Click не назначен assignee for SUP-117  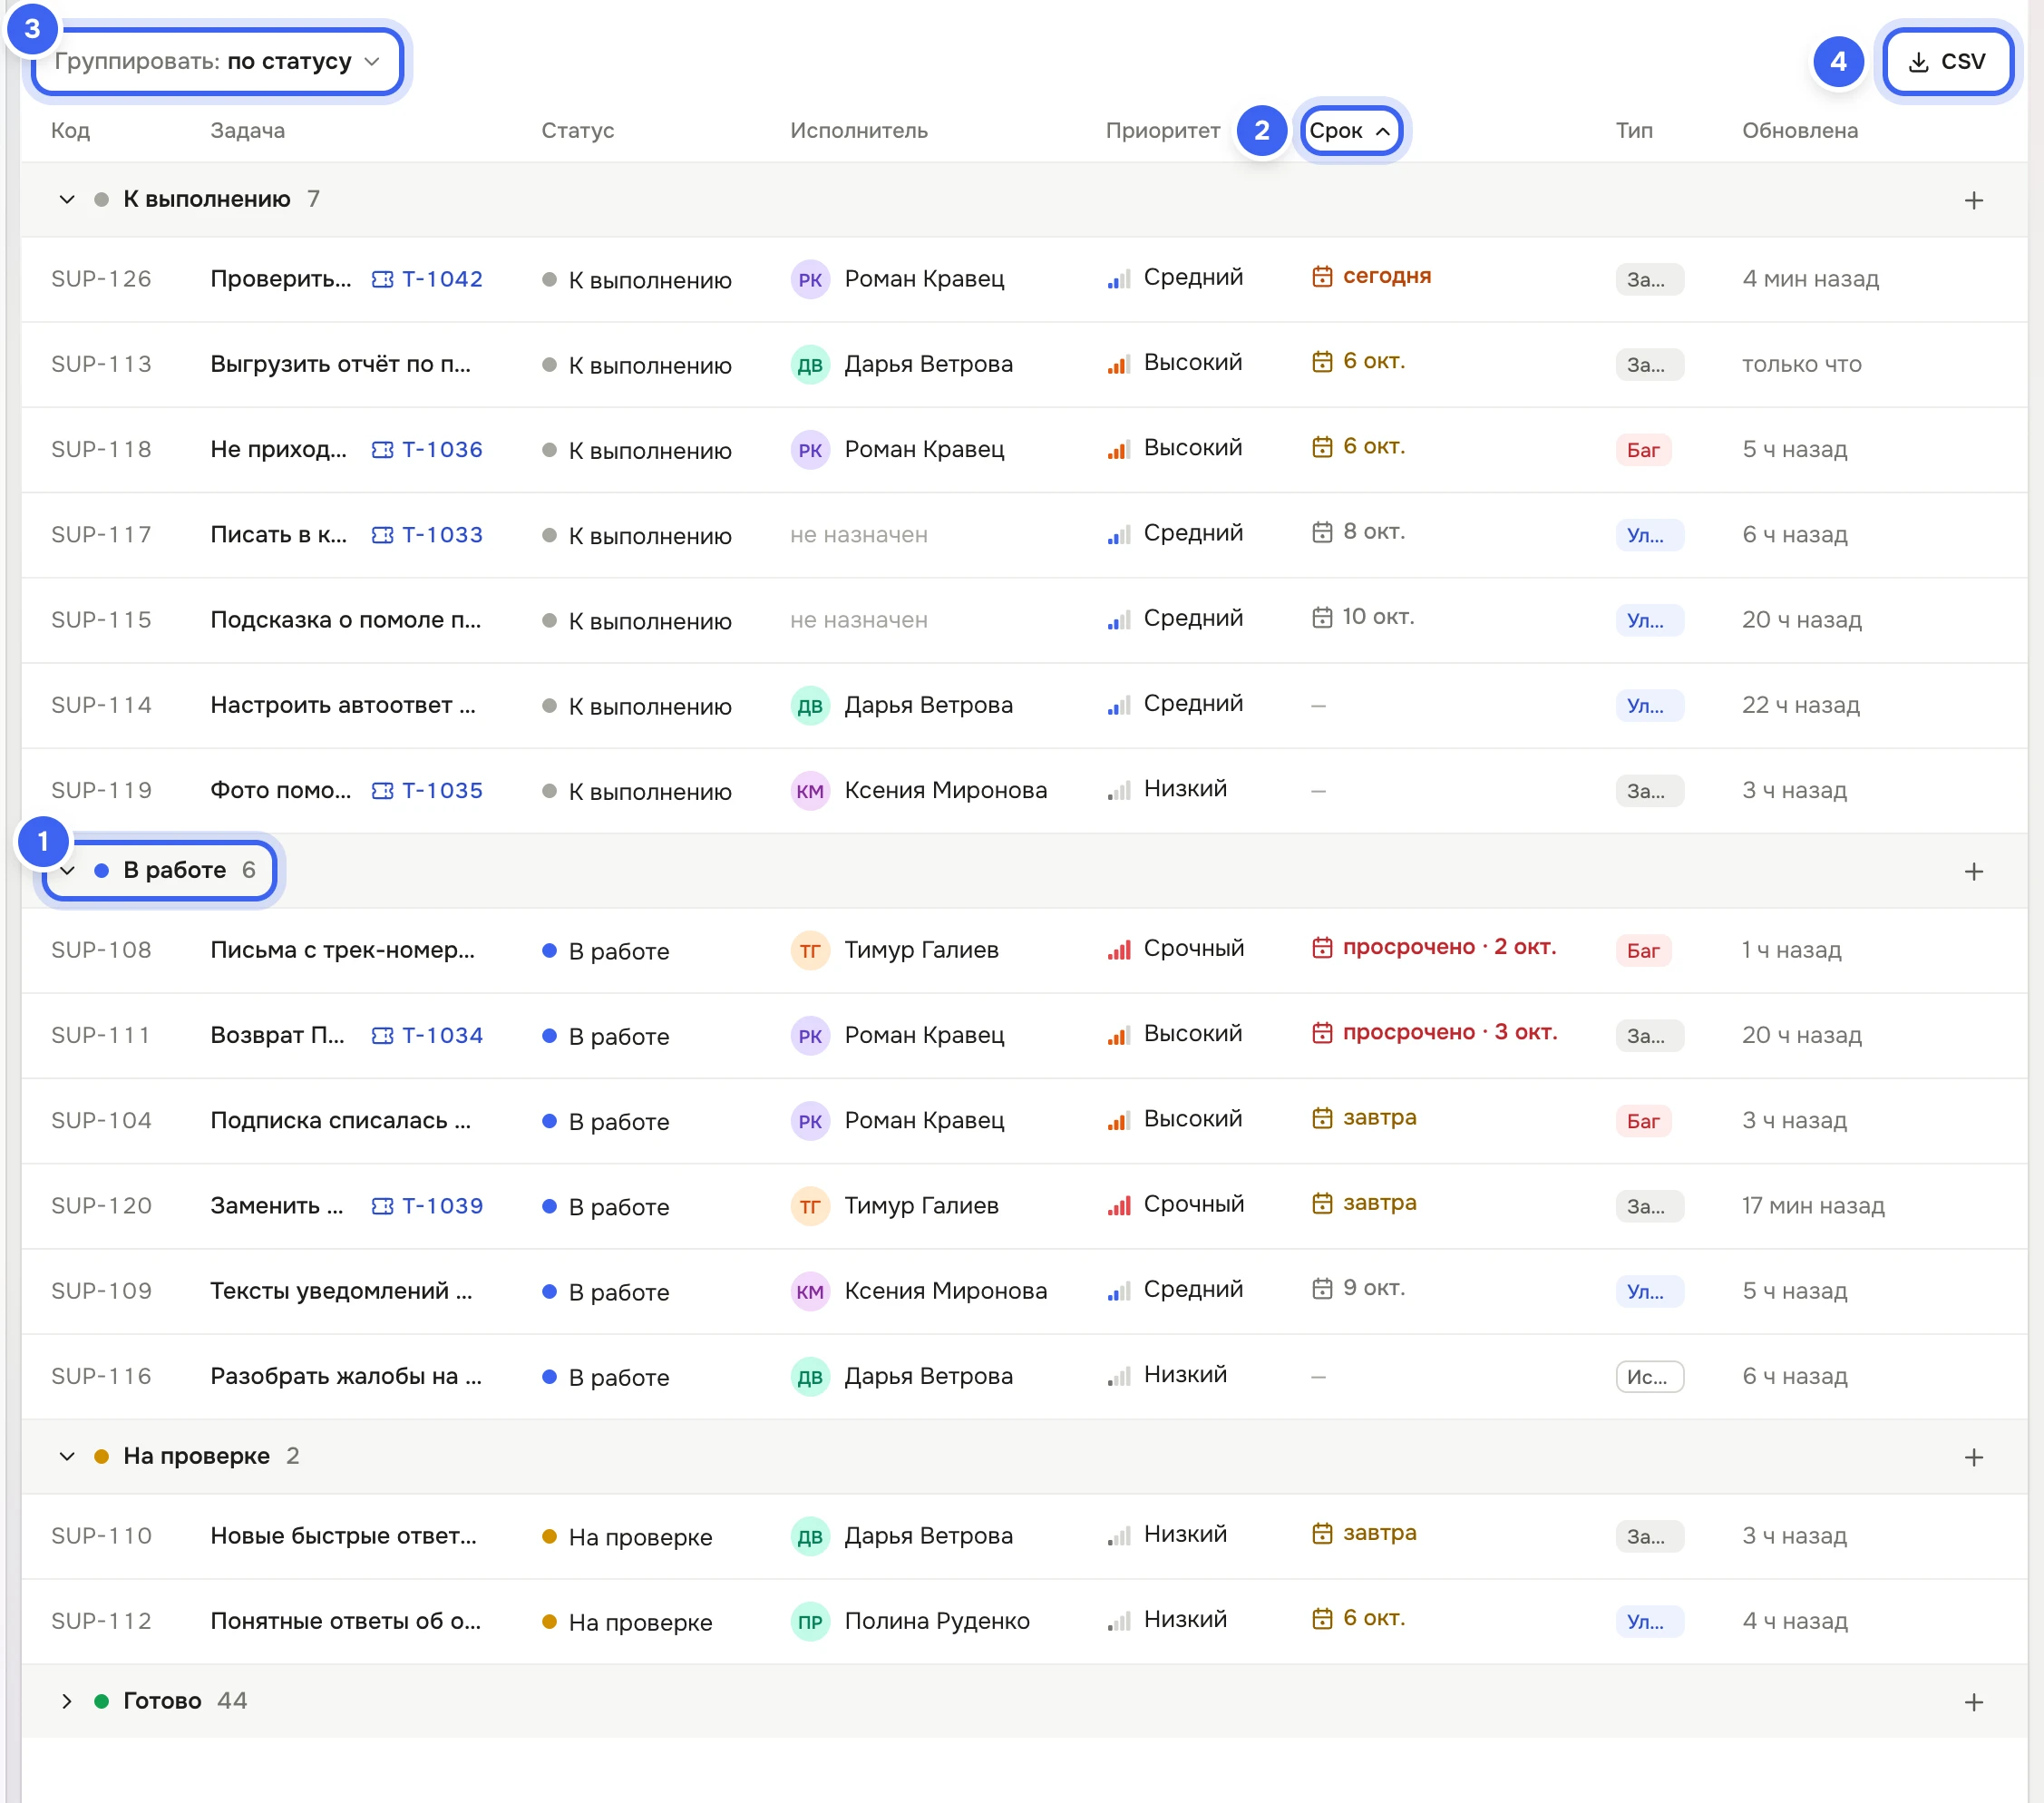coord(858,535)
